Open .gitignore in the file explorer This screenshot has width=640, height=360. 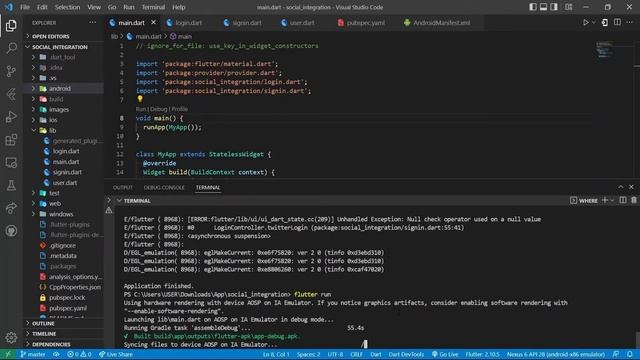[x=62, y=245]
